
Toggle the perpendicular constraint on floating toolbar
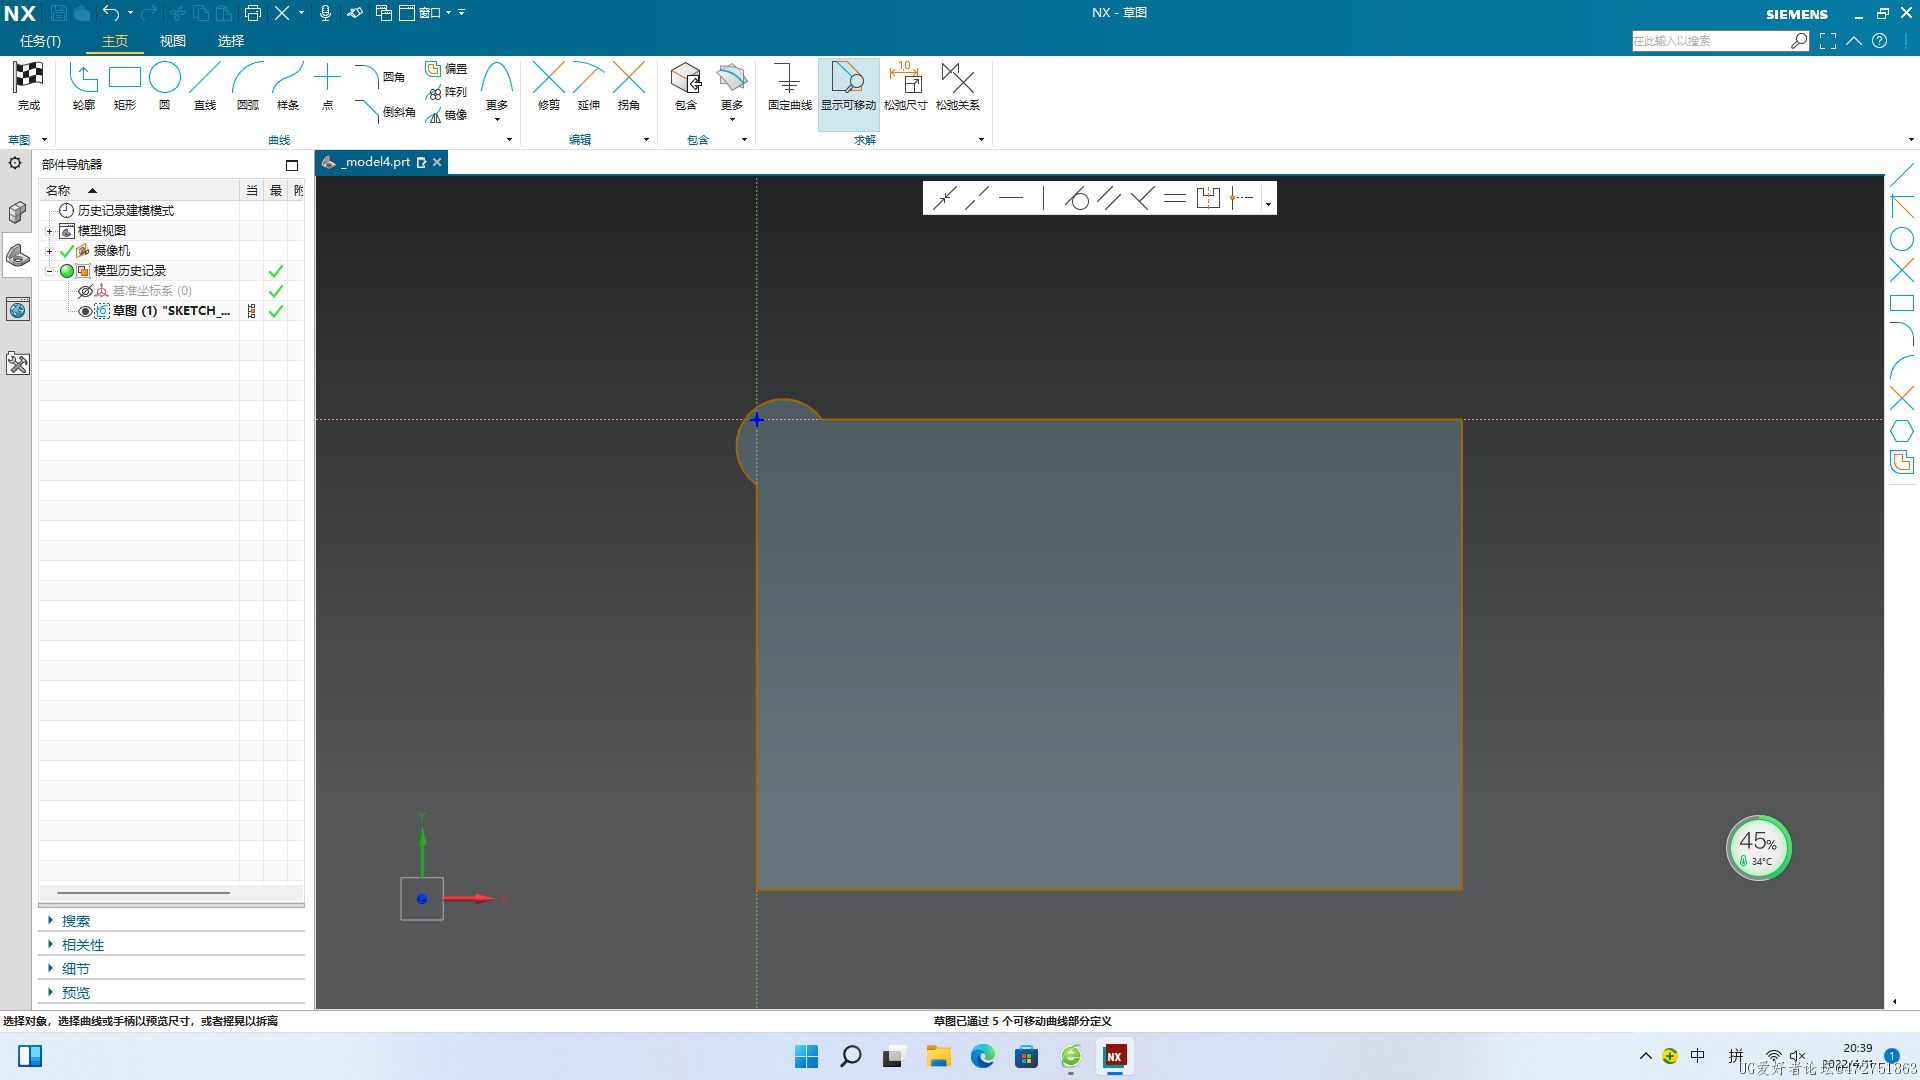pos(1141,198)
